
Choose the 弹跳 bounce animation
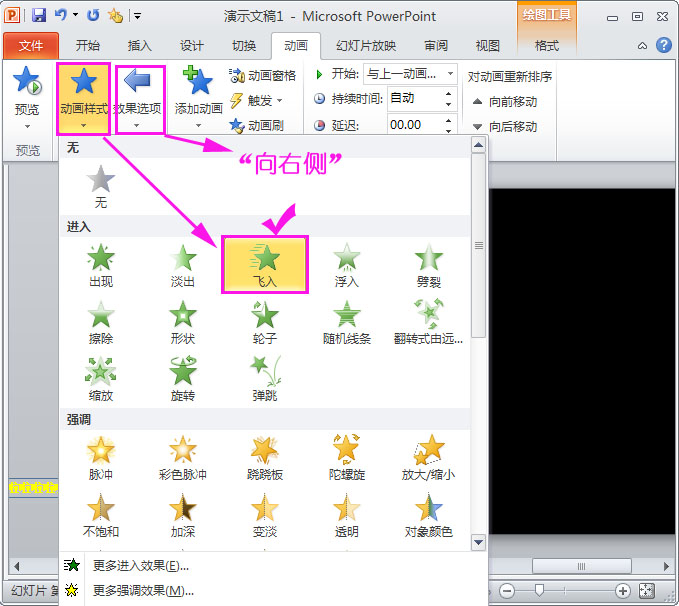(x=265, y=379)
